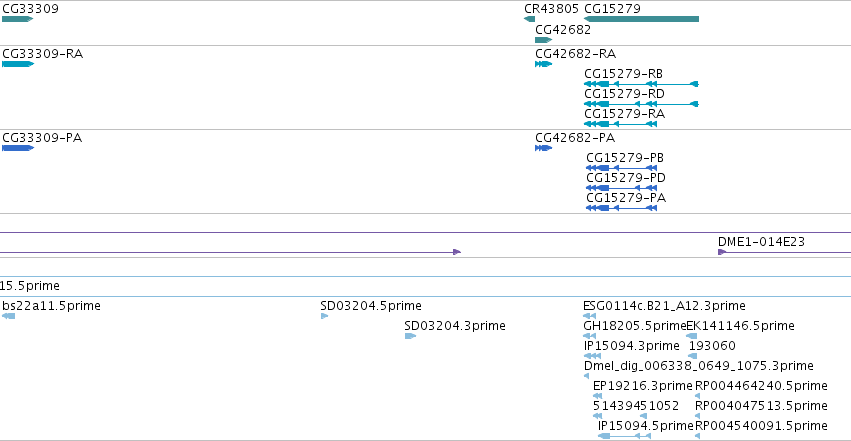Click ESG0114c.B21_A12.3prime feature

pos(589,316)
